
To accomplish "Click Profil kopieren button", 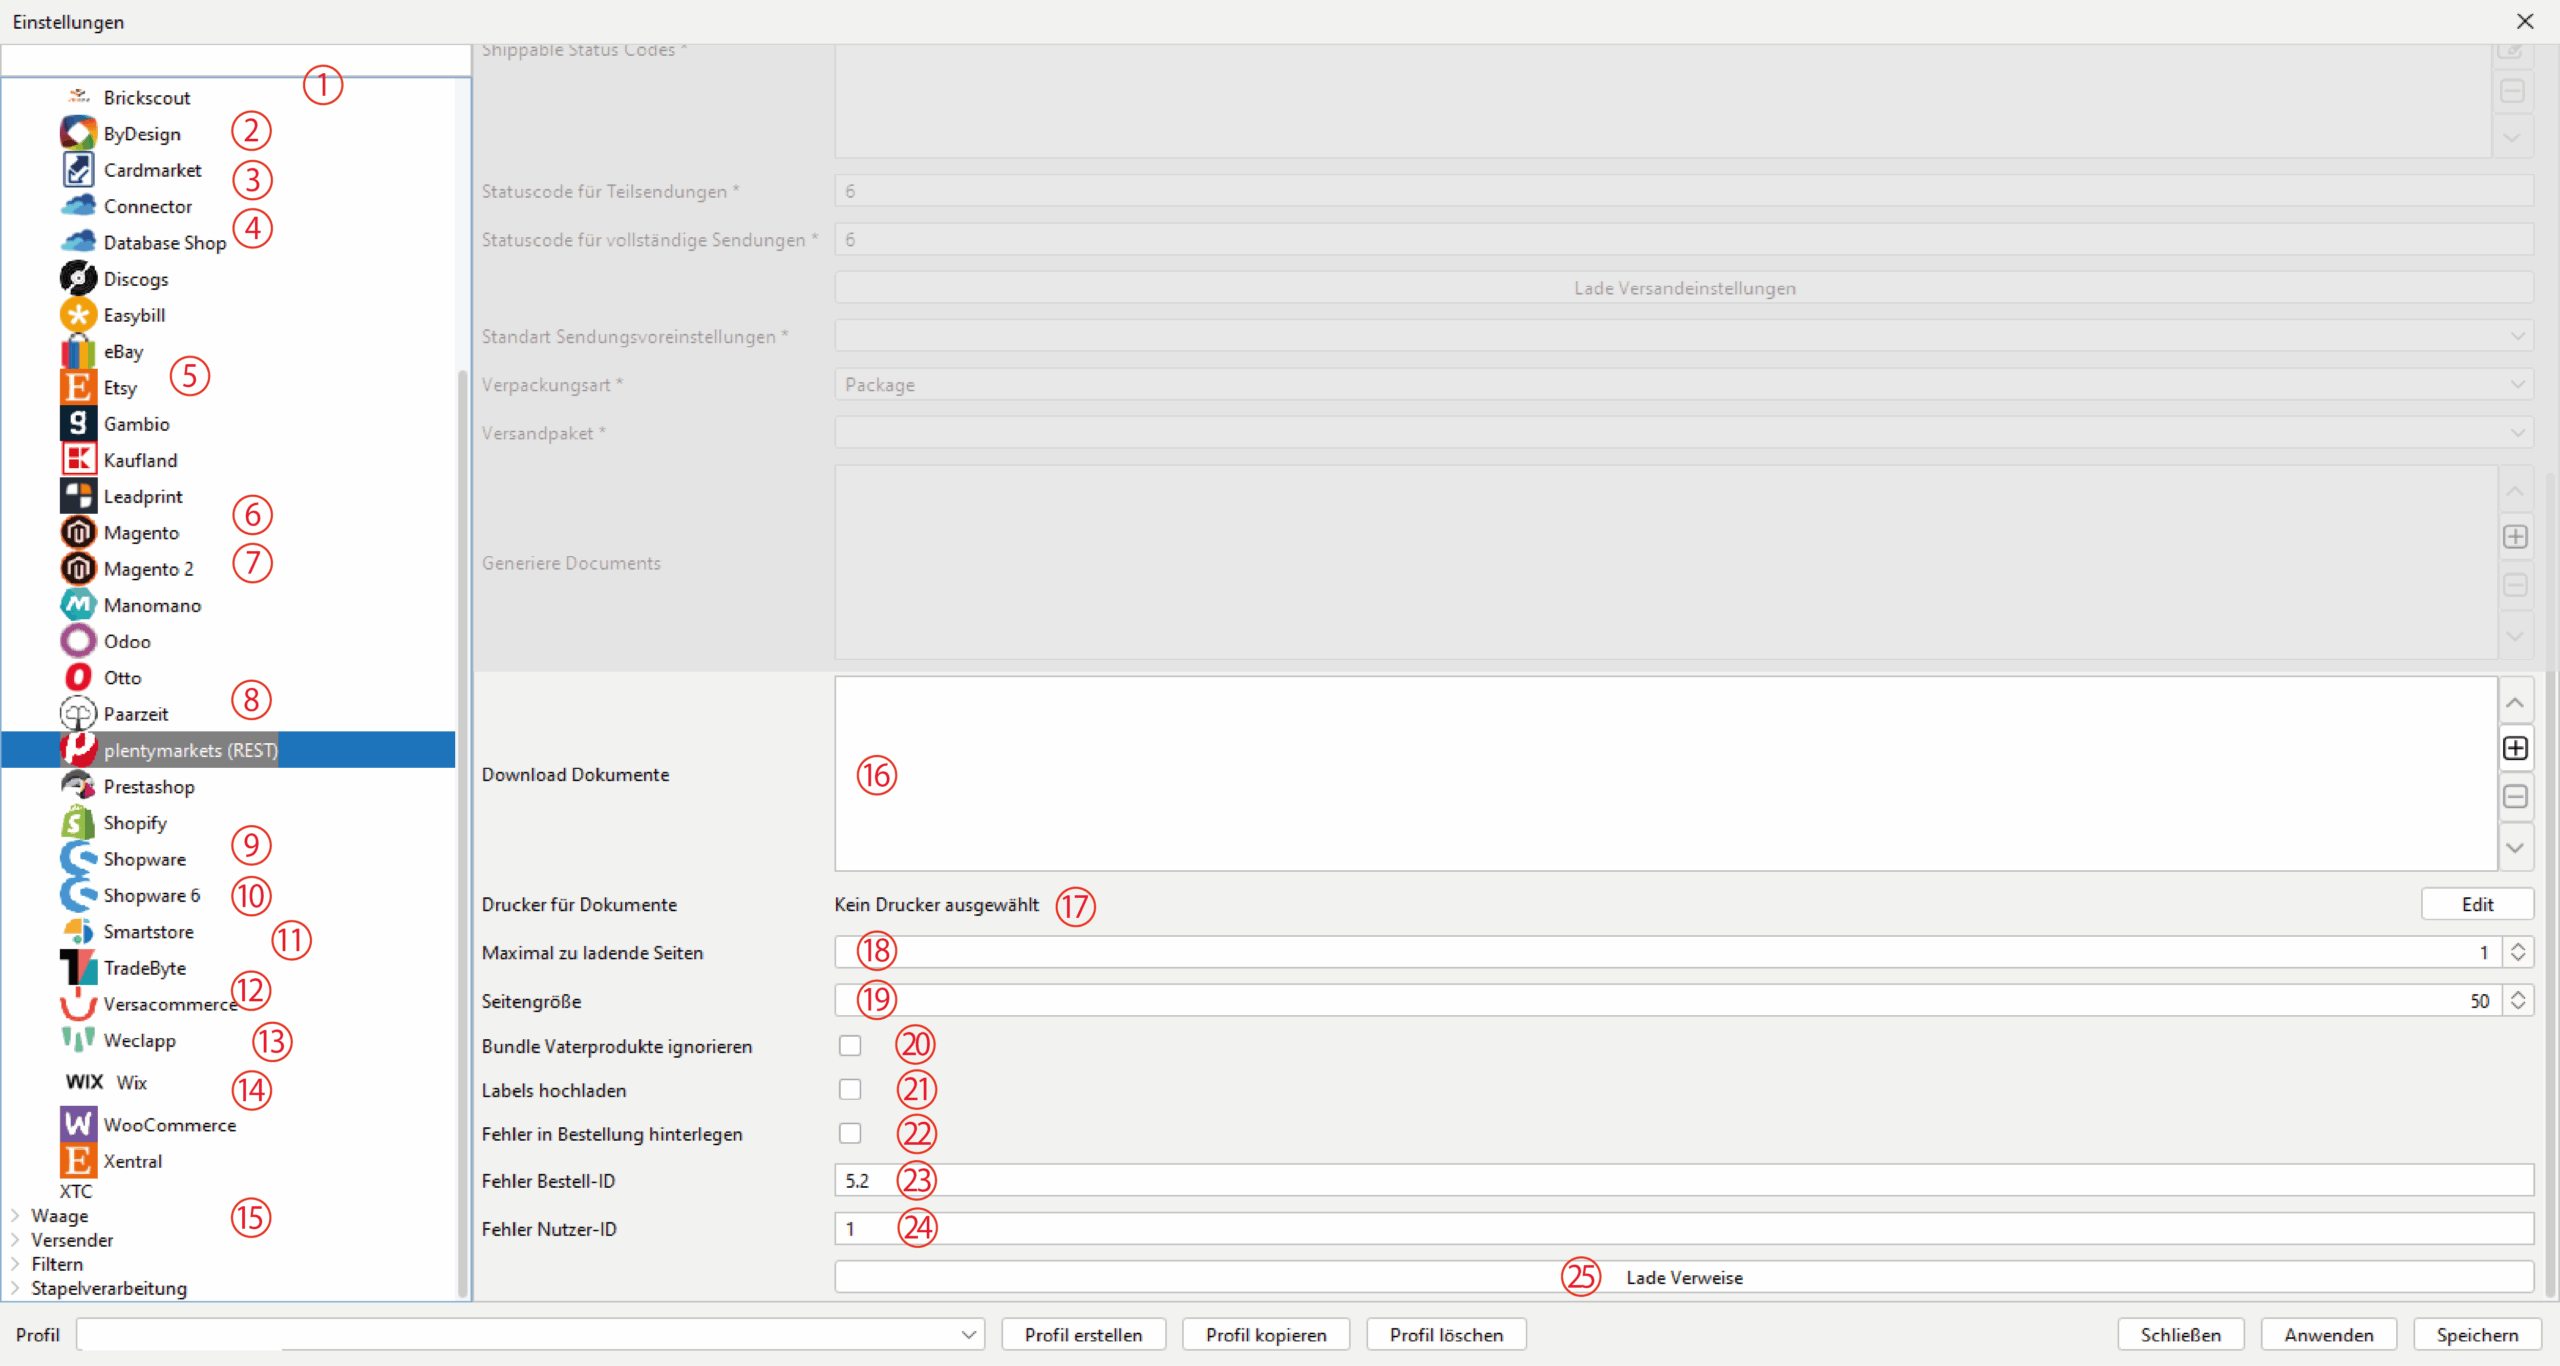I will tap(1266, 1334).
